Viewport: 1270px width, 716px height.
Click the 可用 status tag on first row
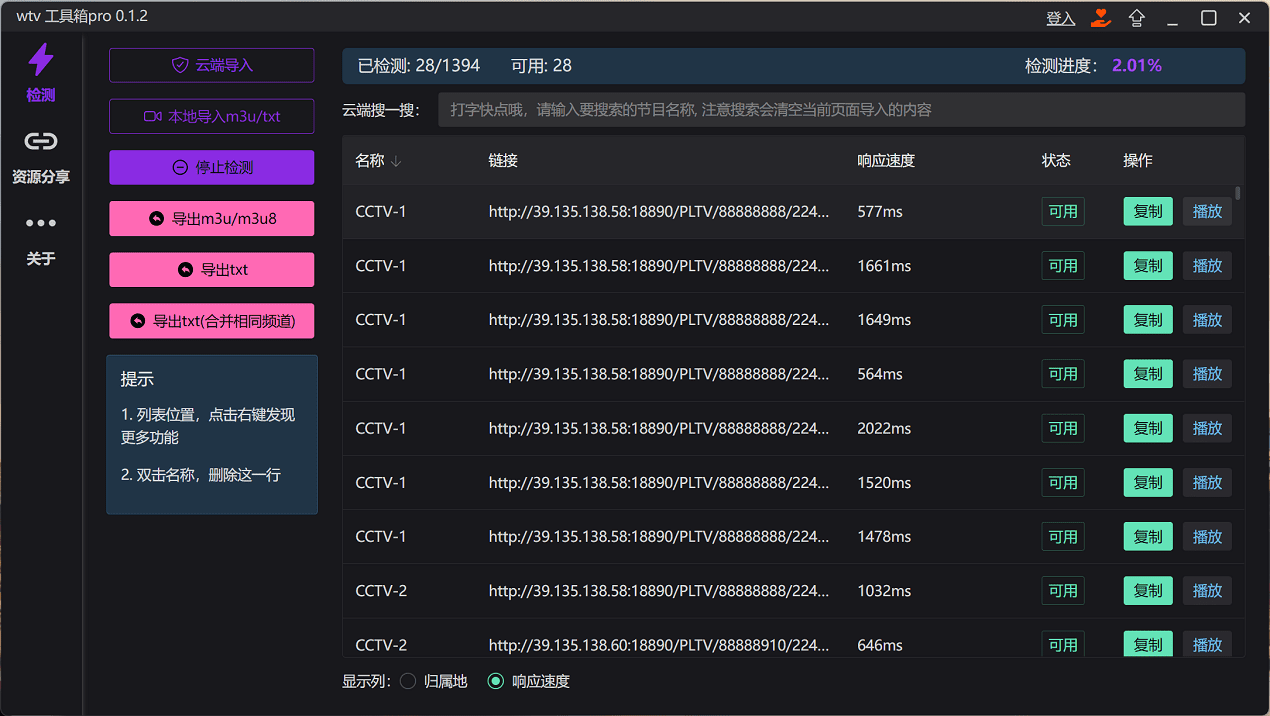click(x=1062, y=211)
